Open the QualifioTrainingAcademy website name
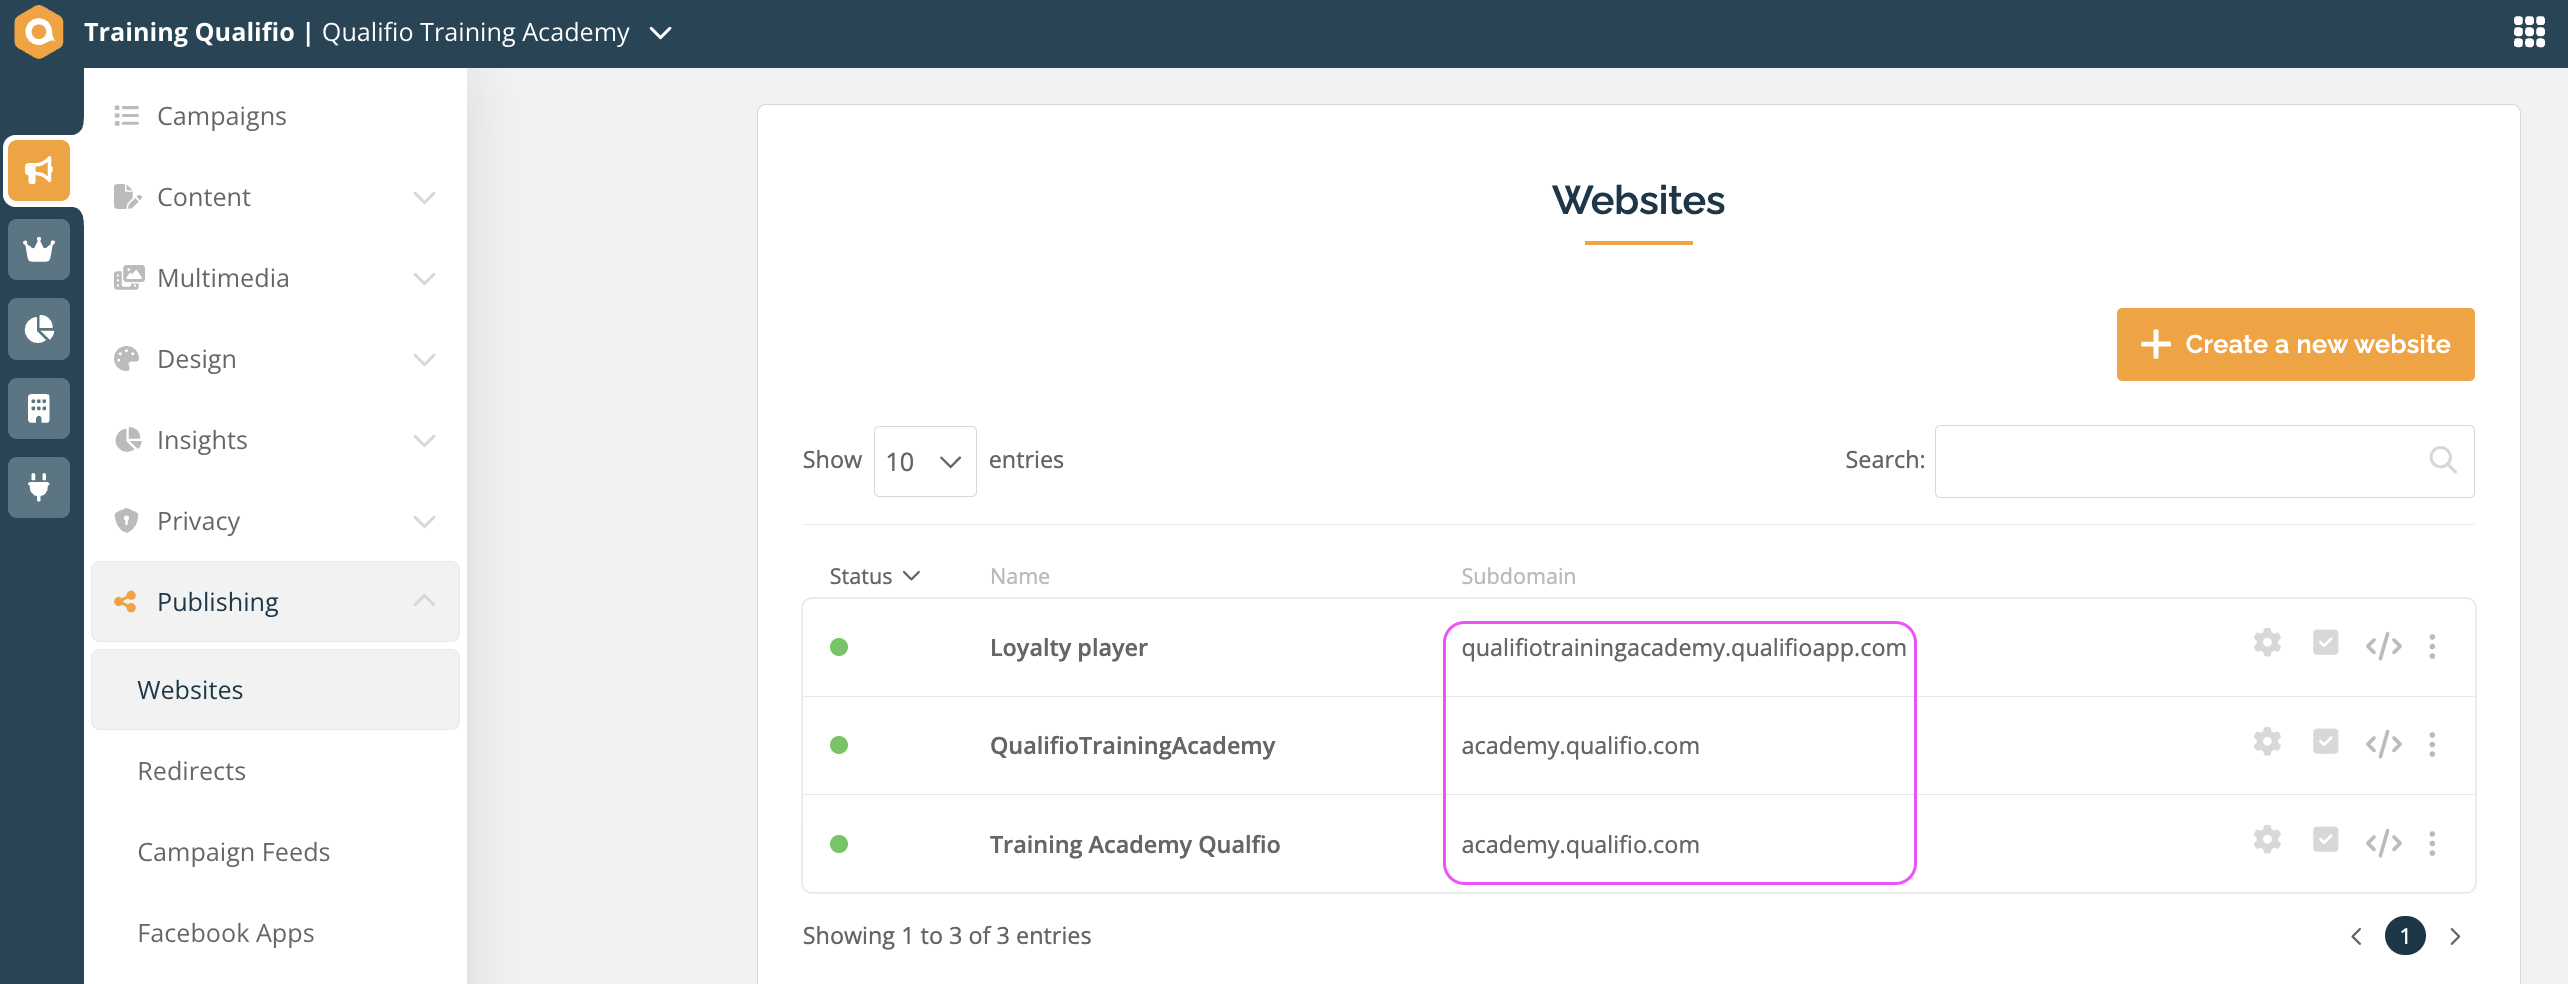This screenshot has width=2568, height=984. tap(1132, 746)
